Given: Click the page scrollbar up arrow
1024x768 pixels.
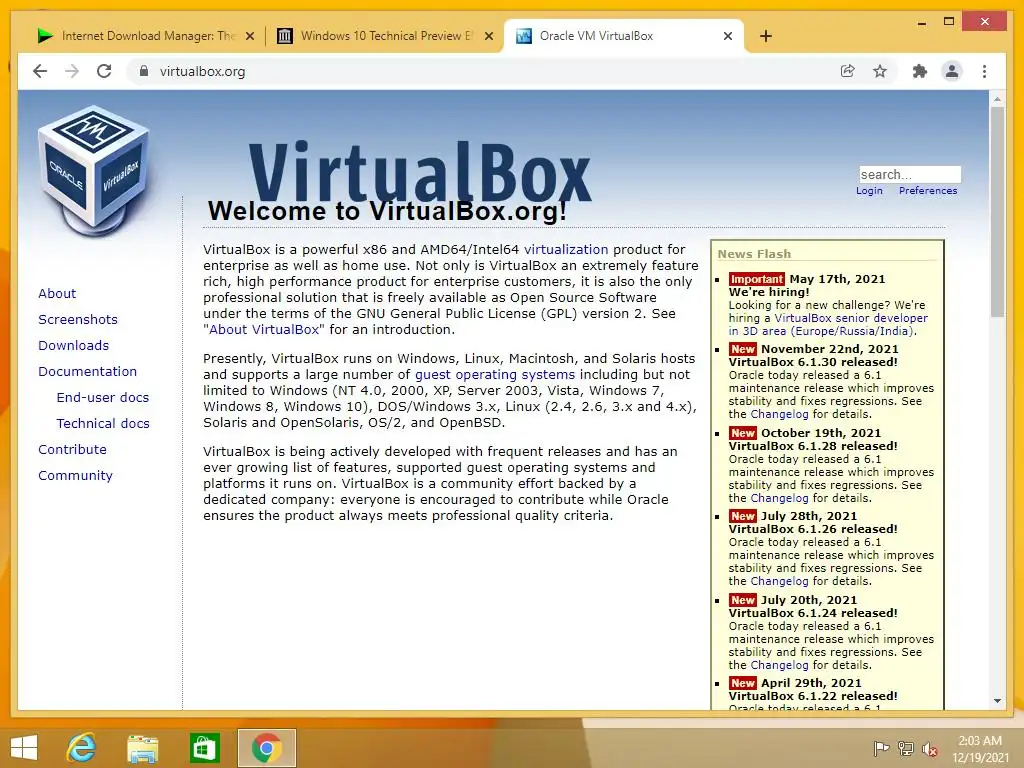Looking at the screenshot, I should pos(997,99).
